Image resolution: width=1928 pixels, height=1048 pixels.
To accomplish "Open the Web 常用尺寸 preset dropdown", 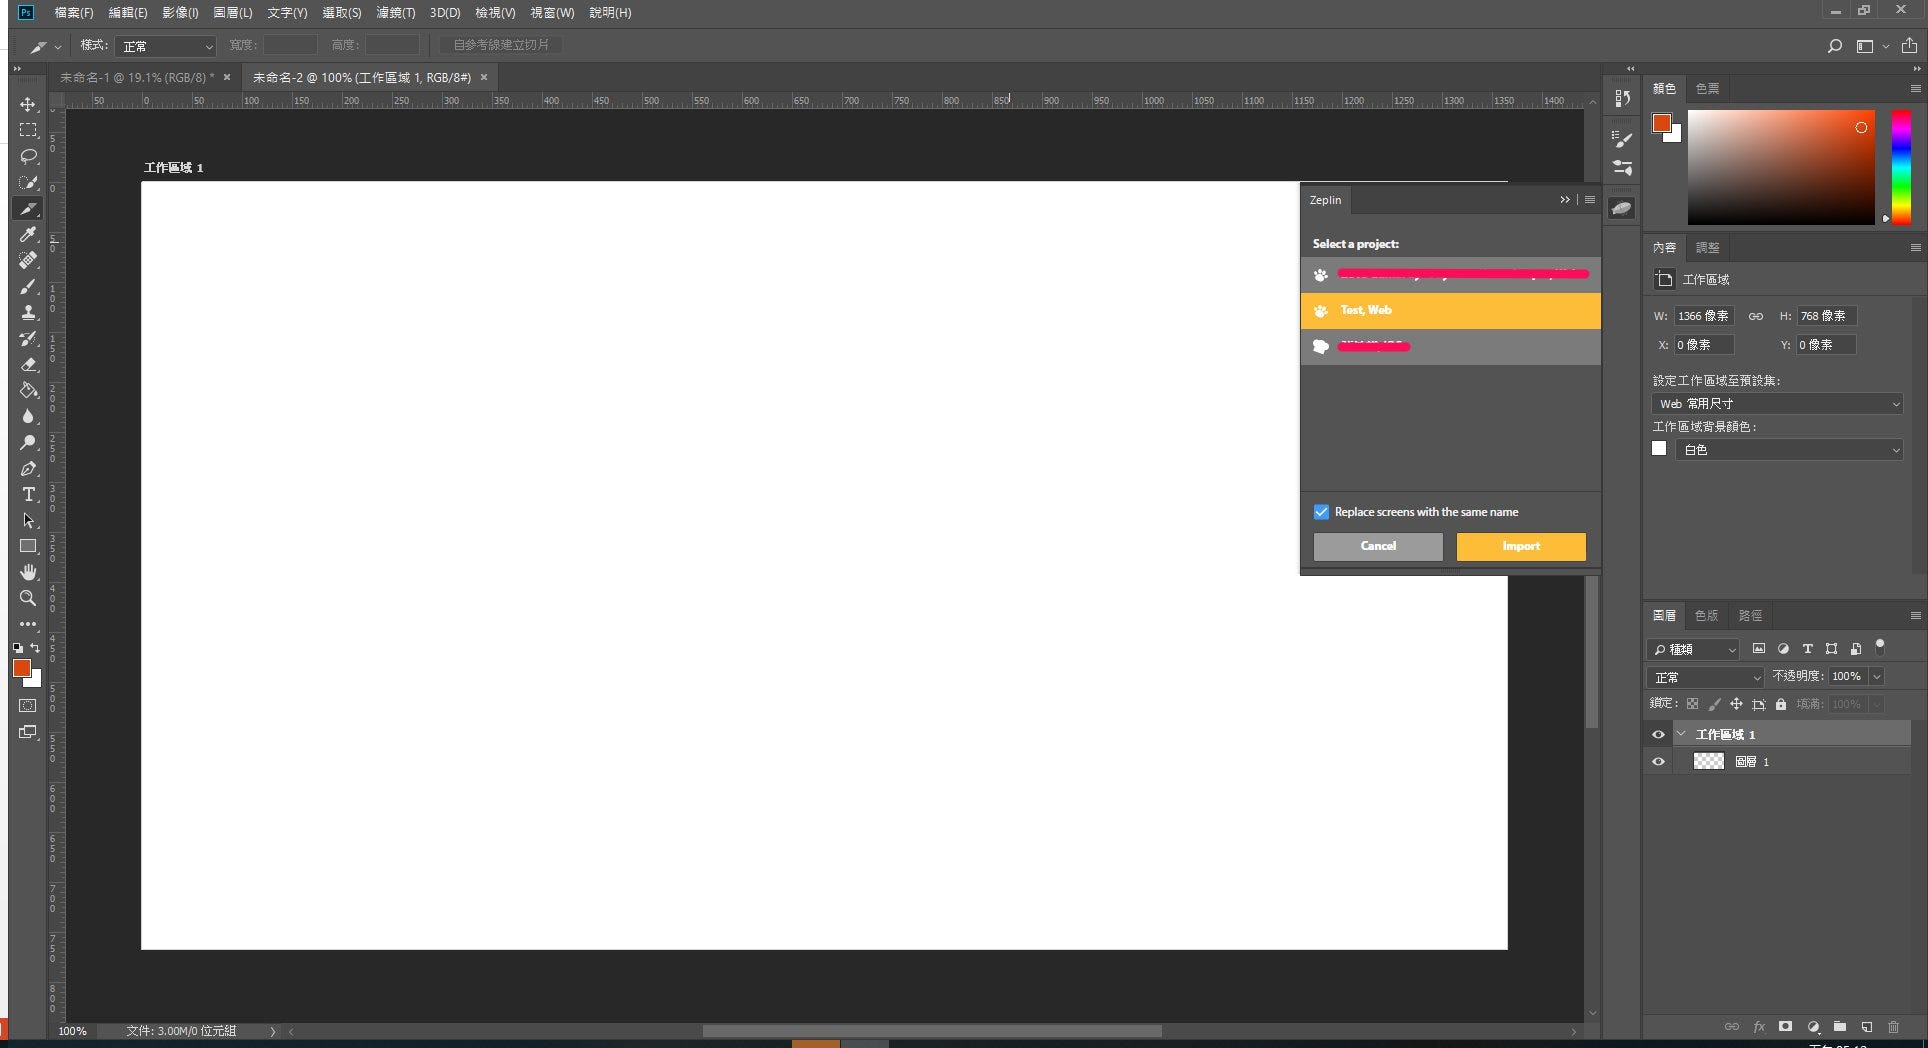I will pyautogui.click(x=1777, y=404).
